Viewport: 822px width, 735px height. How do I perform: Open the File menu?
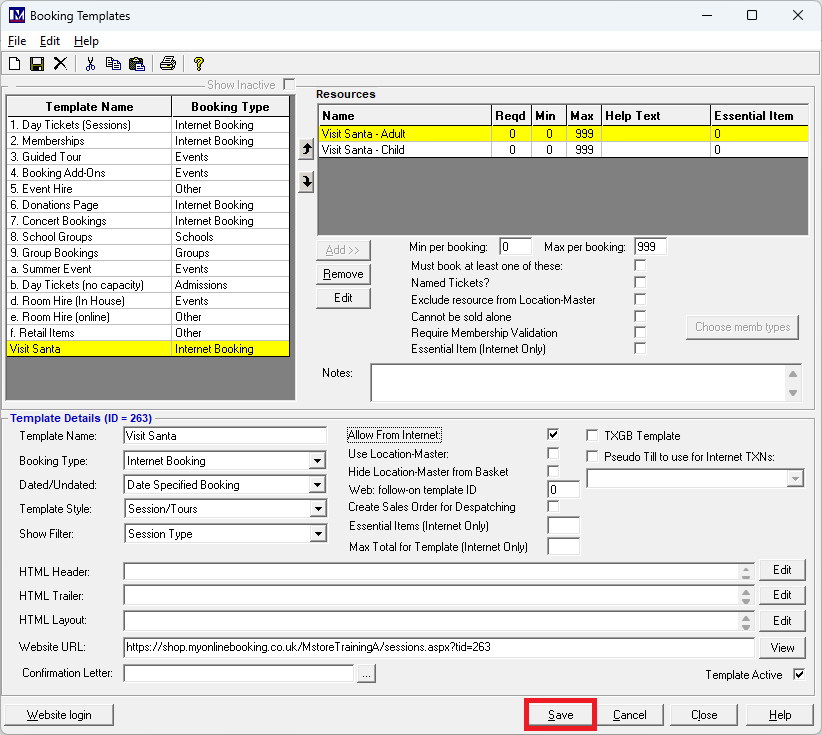[17, 41]
